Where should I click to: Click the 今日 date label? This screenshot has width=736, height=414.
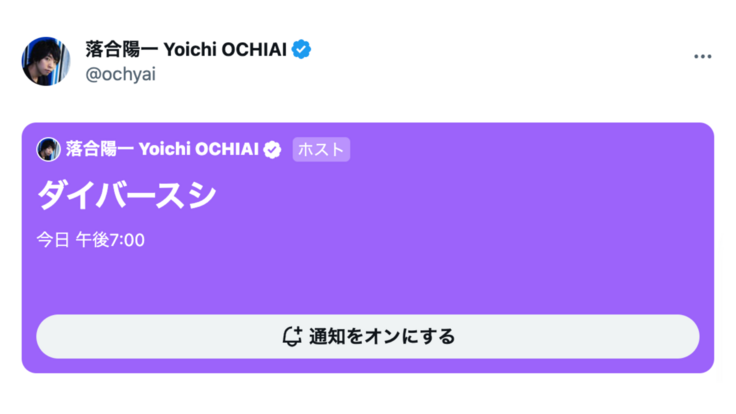coord(51,240)
